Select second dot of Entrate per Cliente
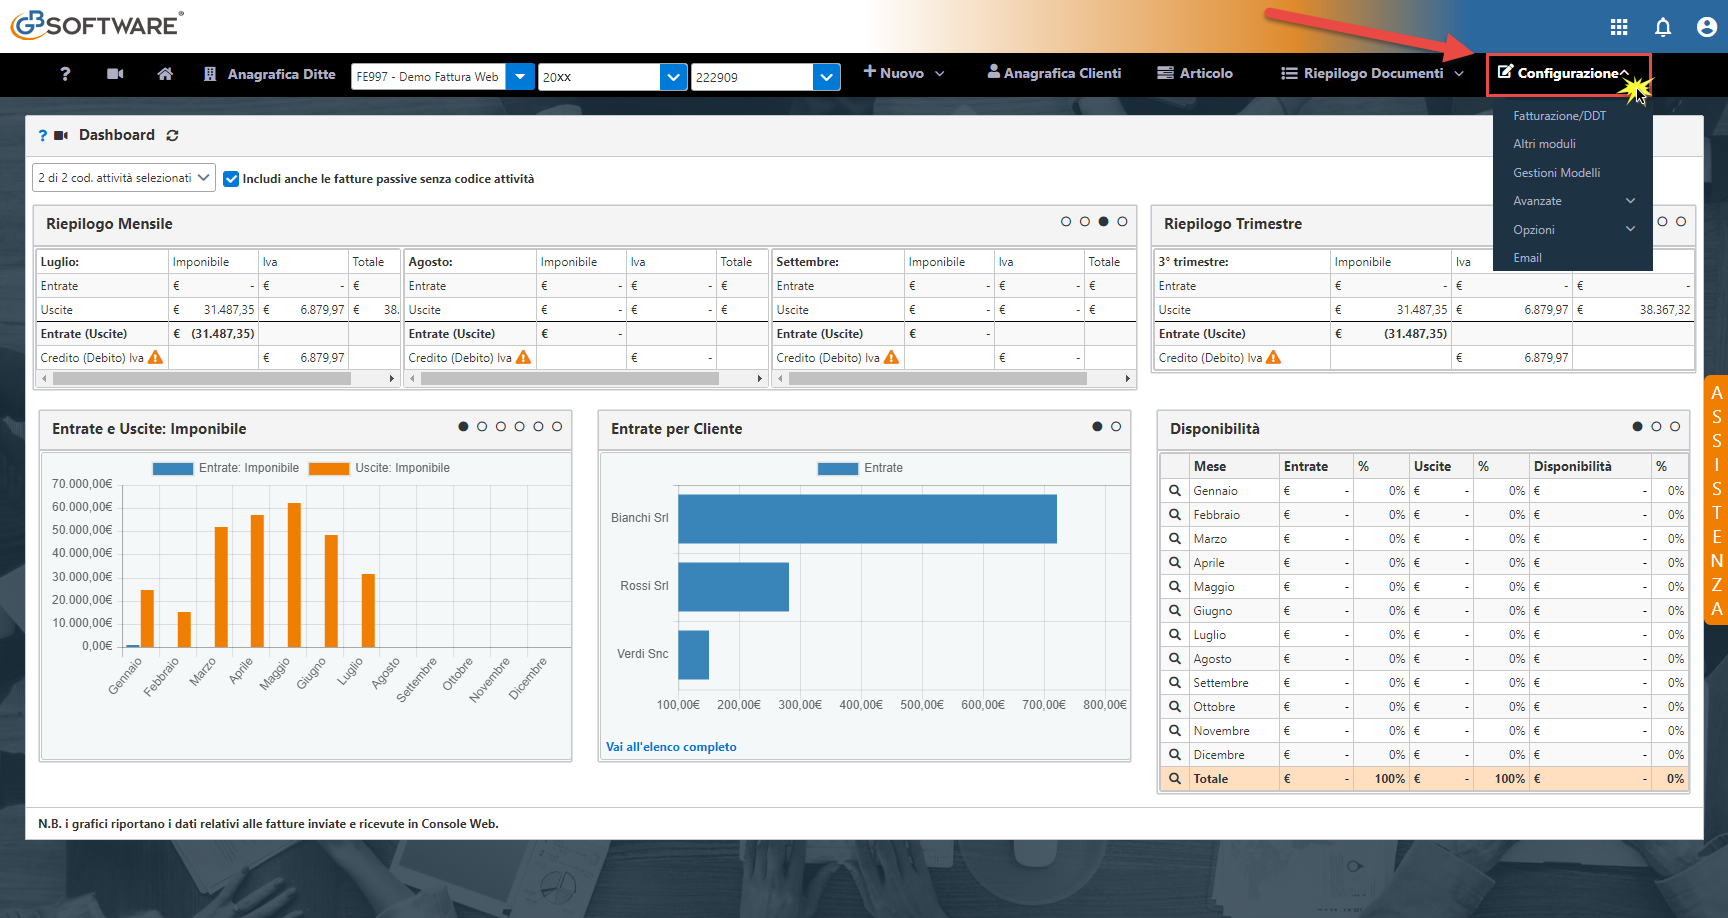The image size is (1728, 918). [x=1116, y=427]
